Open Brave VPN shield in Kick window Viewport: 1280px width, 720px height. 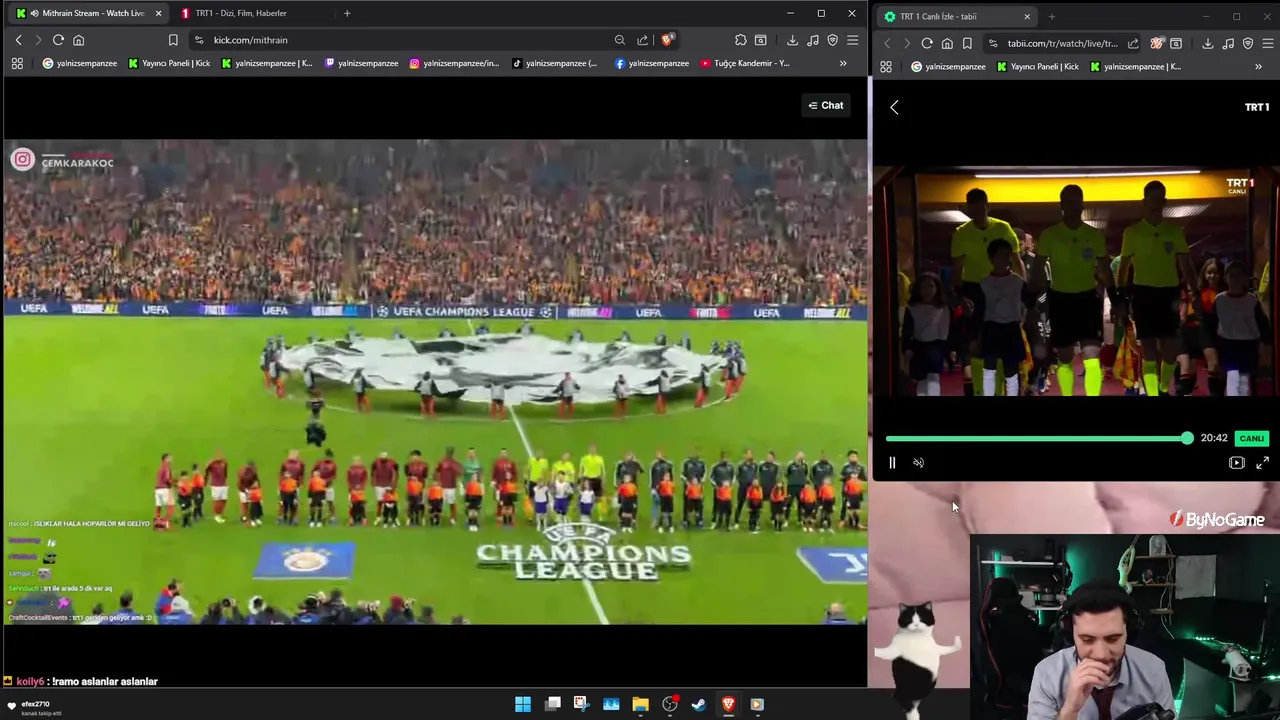pyautogui.click(x=832, y=40)
